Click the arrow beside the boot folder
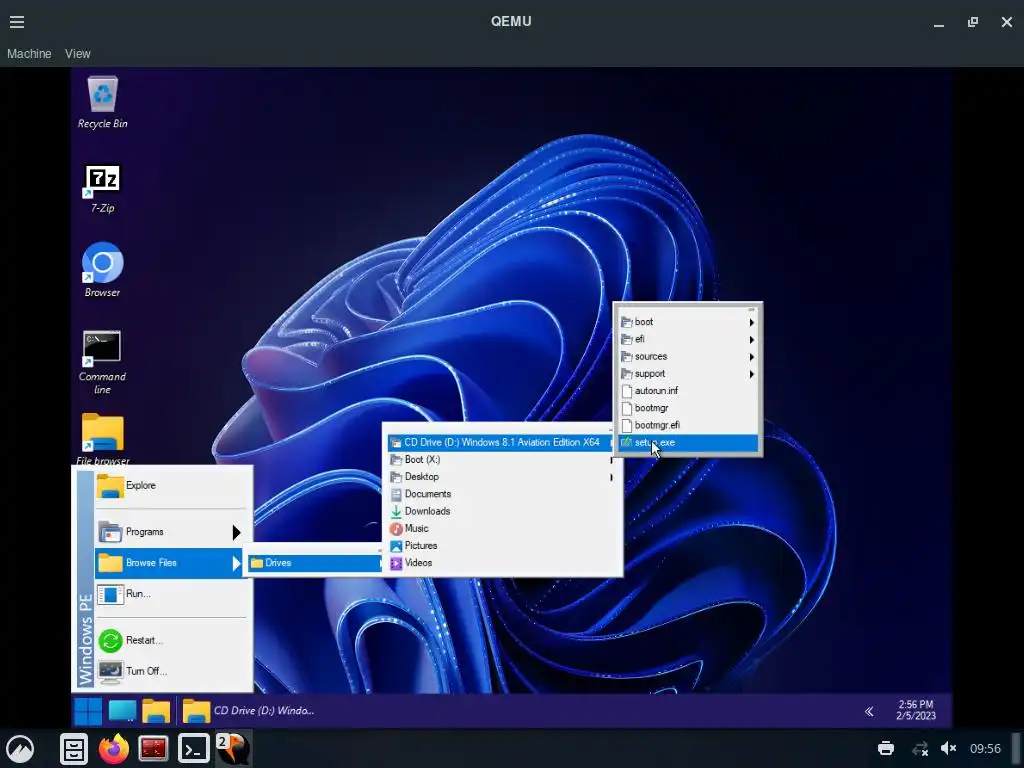1024x768 pixels. pyautogui.click(x=752, y=322)
